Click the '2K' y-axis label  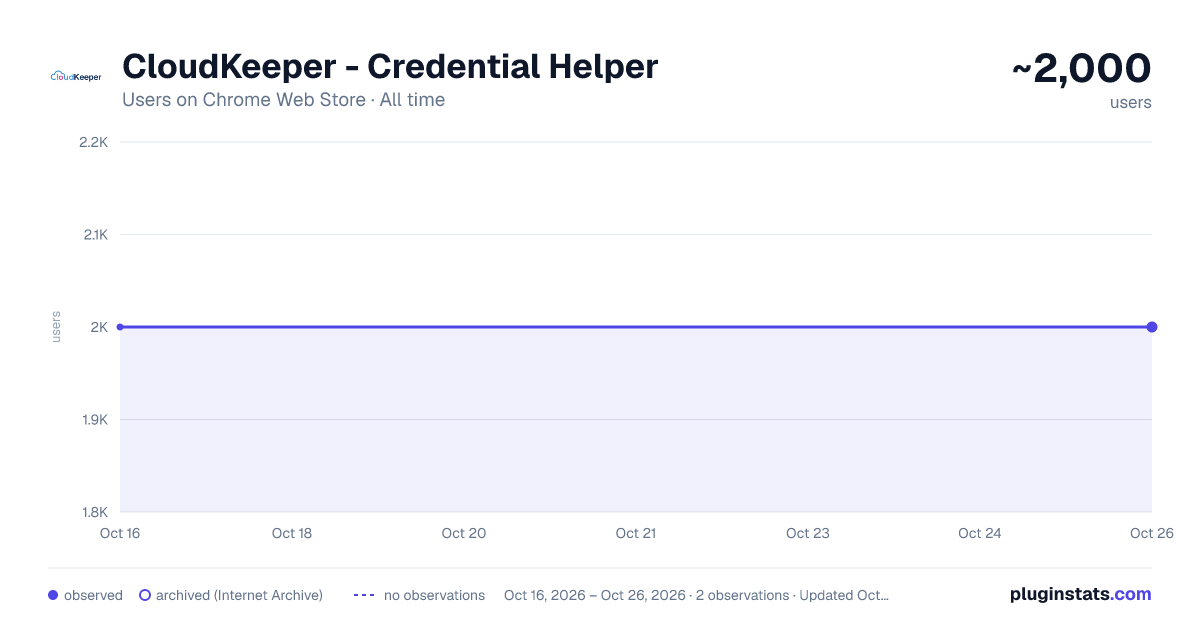(x=99, y=327)
